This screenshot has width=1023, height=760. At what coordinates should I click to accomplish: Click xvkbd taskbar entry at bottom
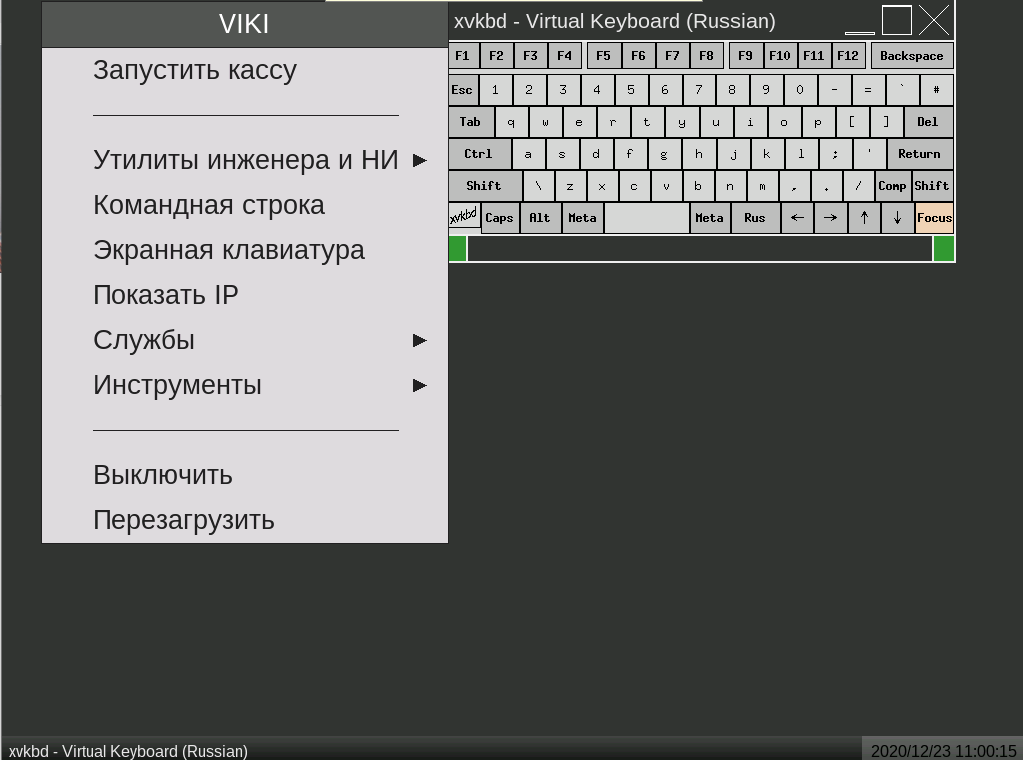click(x=128, y=751)
